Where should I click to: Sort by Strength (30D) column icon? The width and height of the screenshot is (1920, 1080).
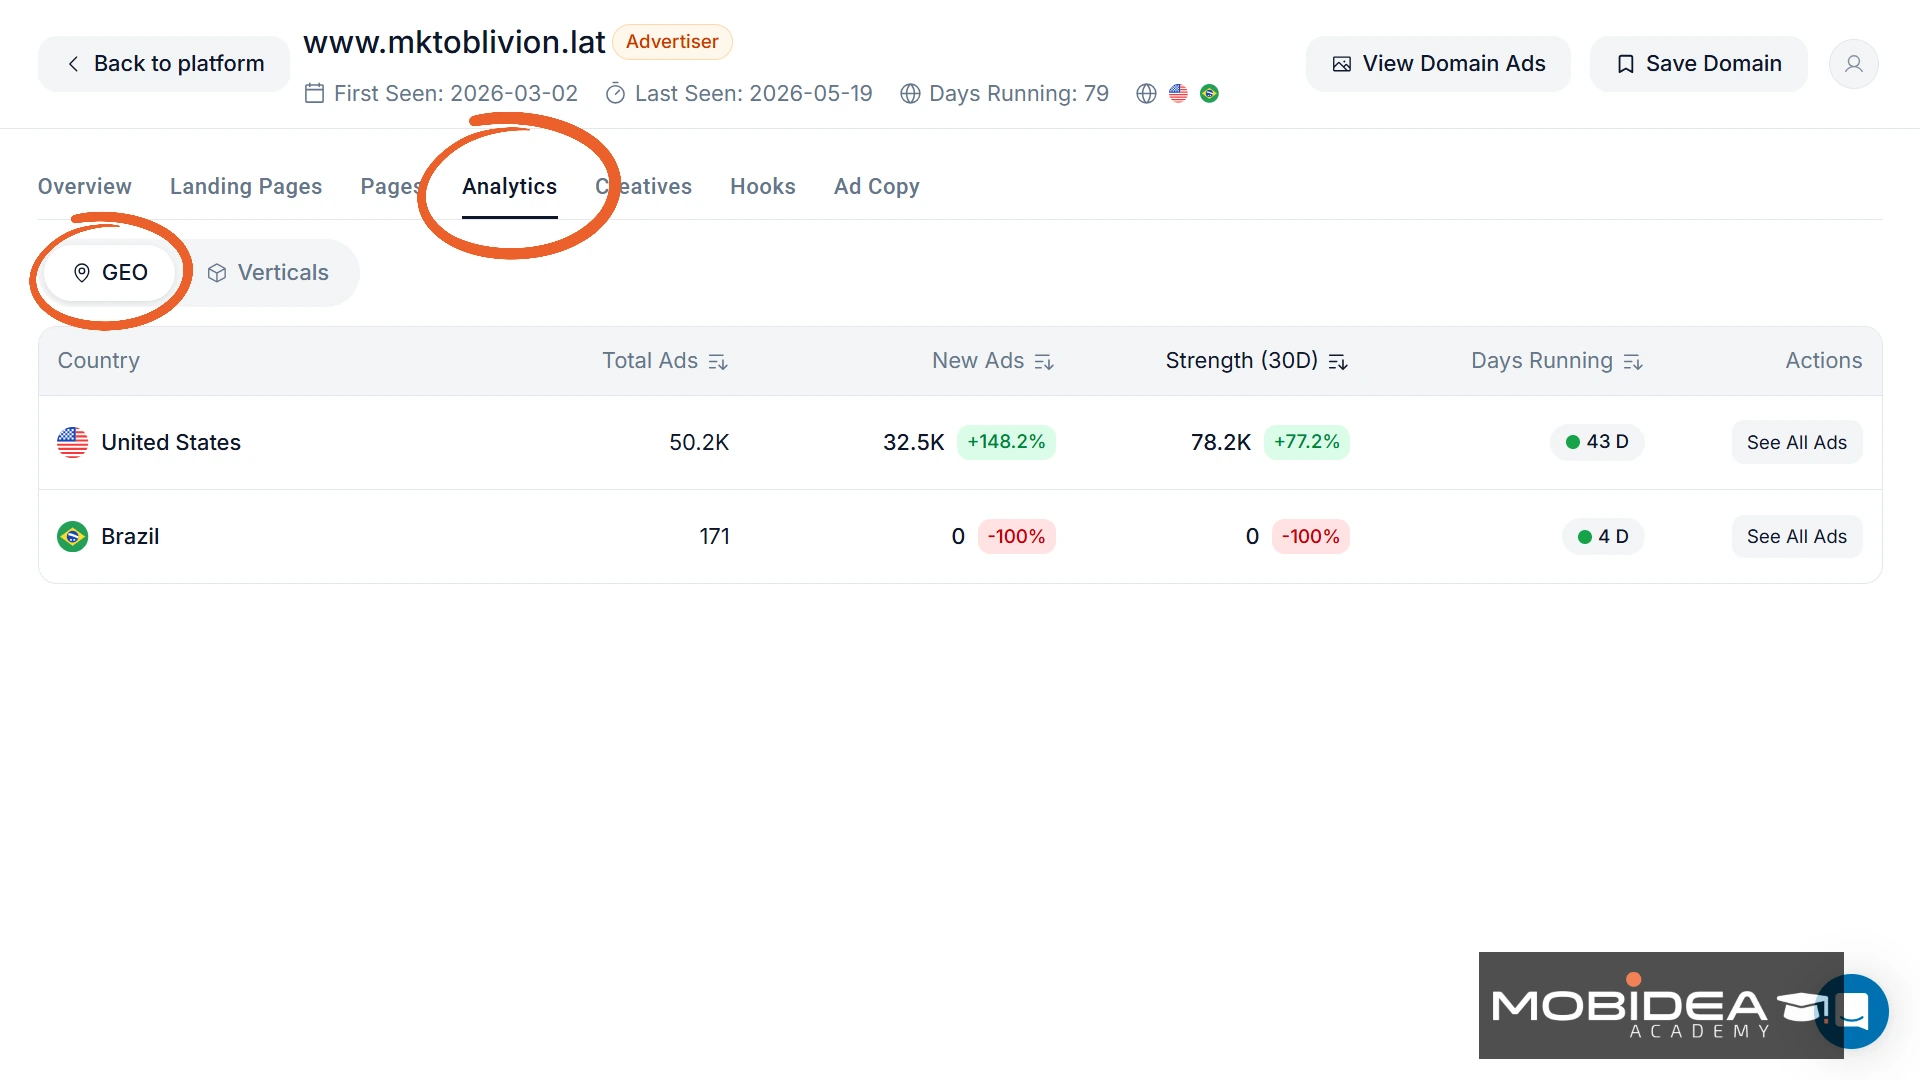coord(1338,362)
